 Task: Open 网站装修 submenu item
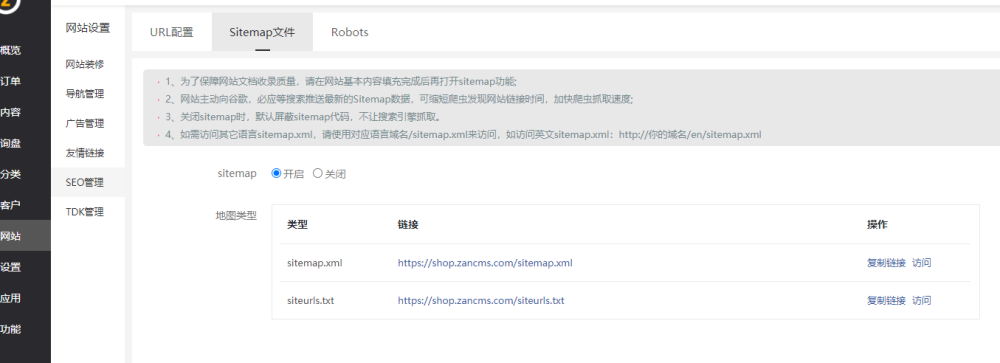85,64
